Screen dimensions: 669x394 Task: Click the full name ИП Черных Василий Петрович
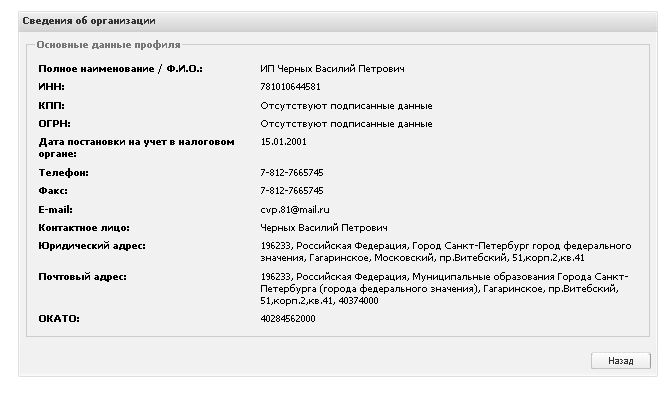(332, 69)
